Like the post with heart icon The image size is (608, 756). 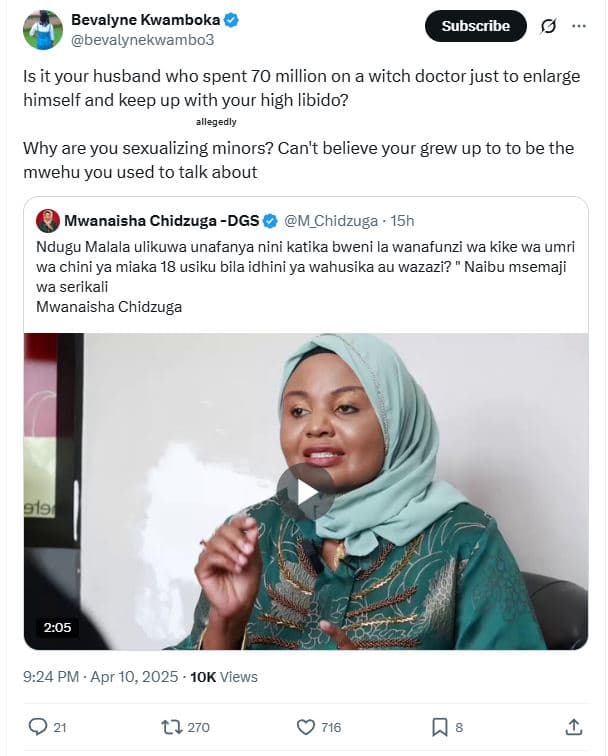(306, 727)
